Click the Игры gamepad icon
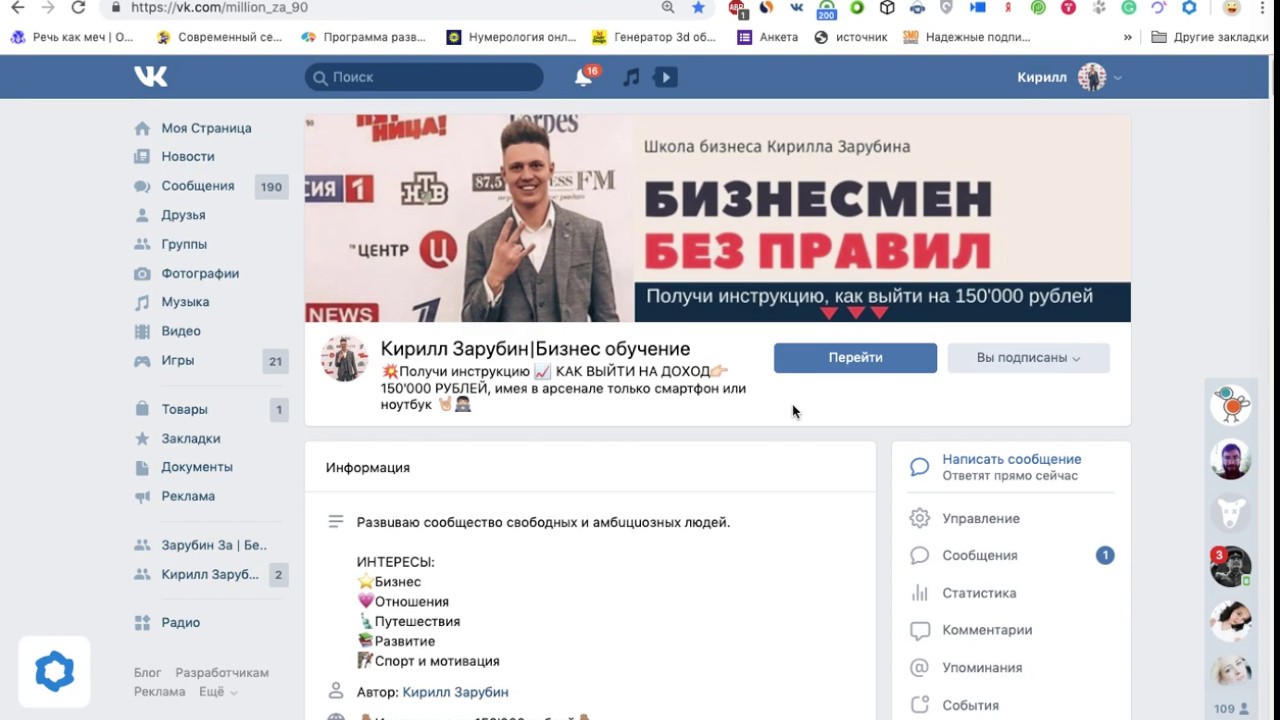The image size is (1280, 720). [142, 360]
